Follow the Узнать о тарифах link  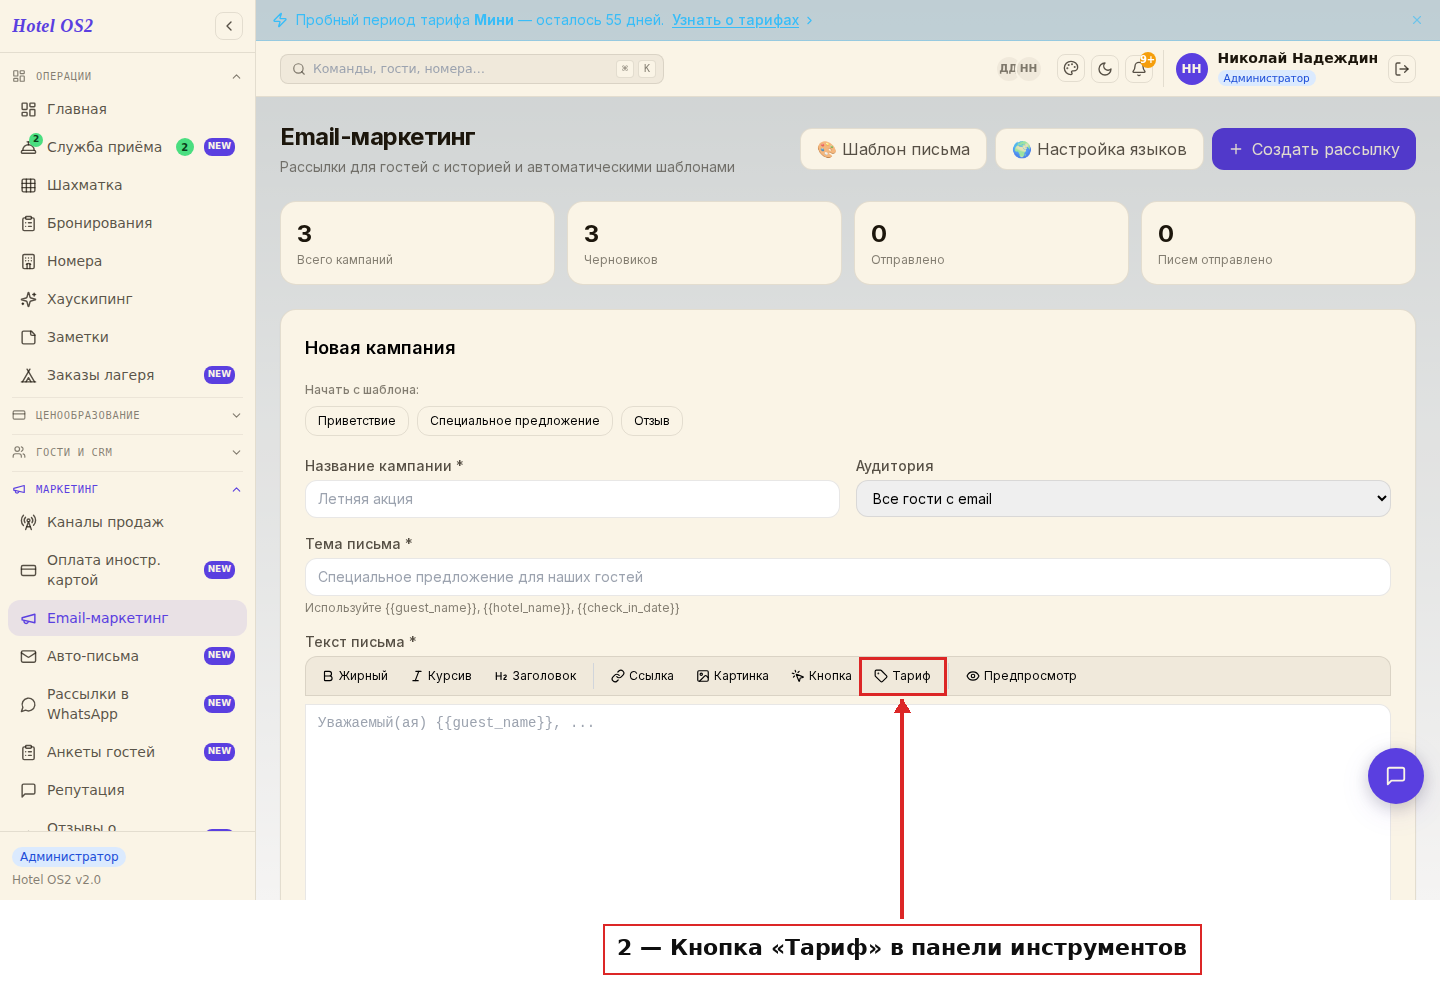coord(735,20)
